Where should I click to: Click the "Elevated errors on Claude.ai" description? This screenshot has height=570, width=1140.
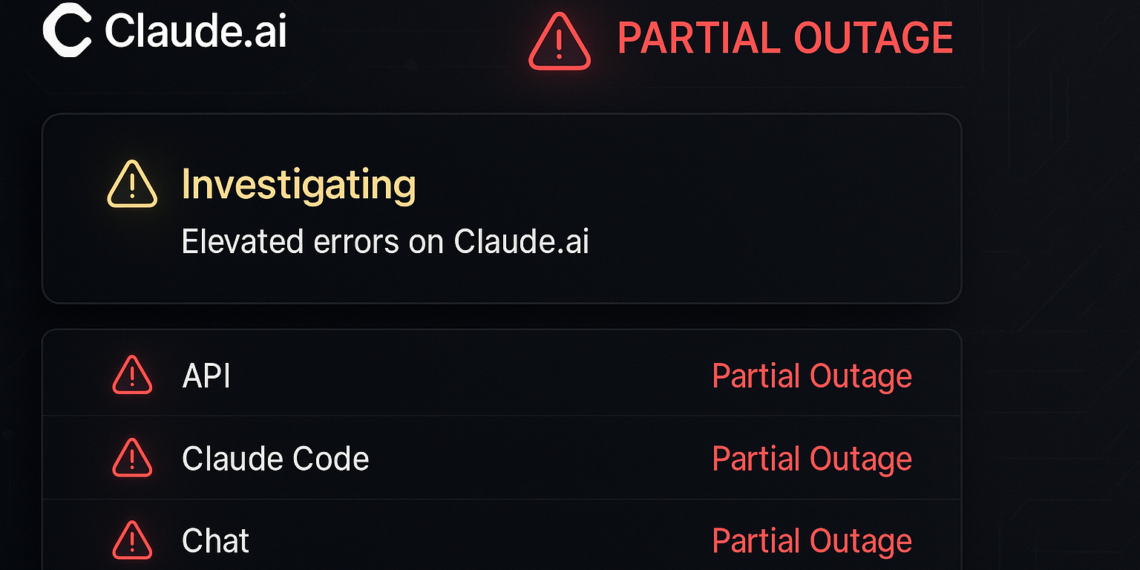pos(385,242)
